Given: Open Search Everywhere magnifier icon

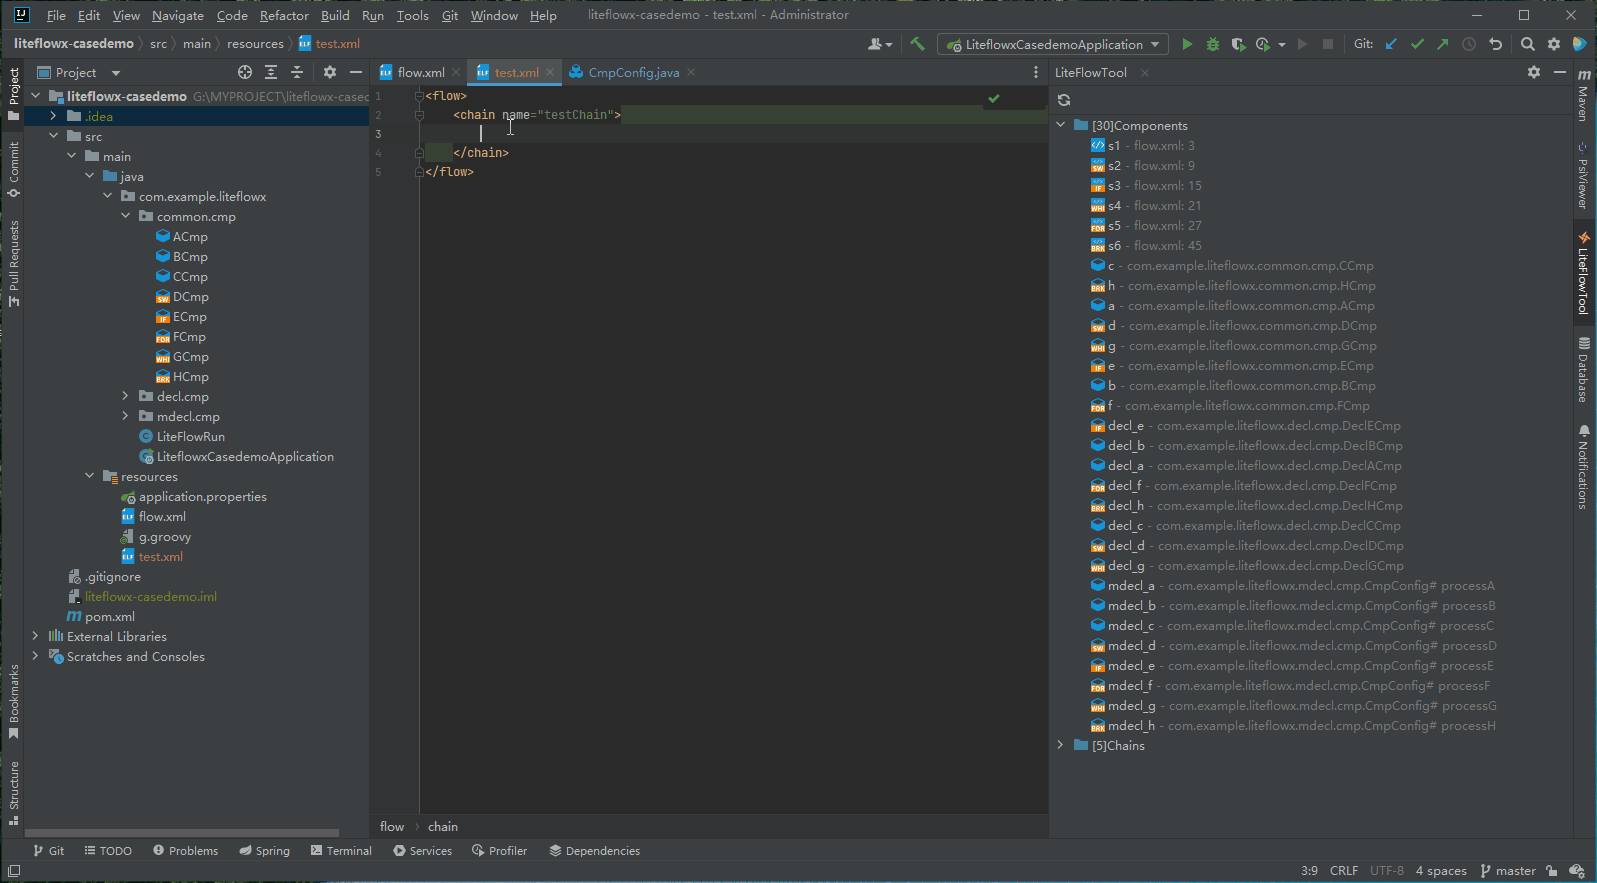Looking at the screenshot, I should (1528, 44).
